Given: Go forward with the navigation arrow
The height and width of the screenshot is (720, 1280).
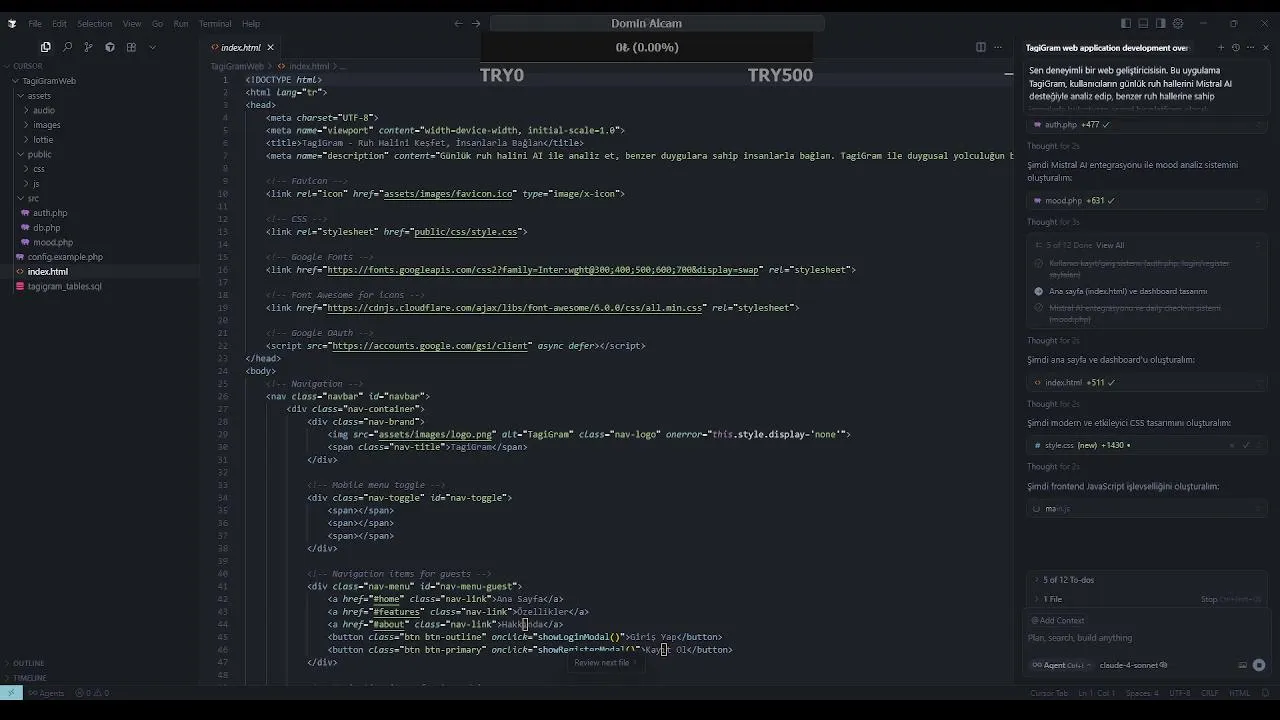Looking at the screenshot, I should point(476,23).
